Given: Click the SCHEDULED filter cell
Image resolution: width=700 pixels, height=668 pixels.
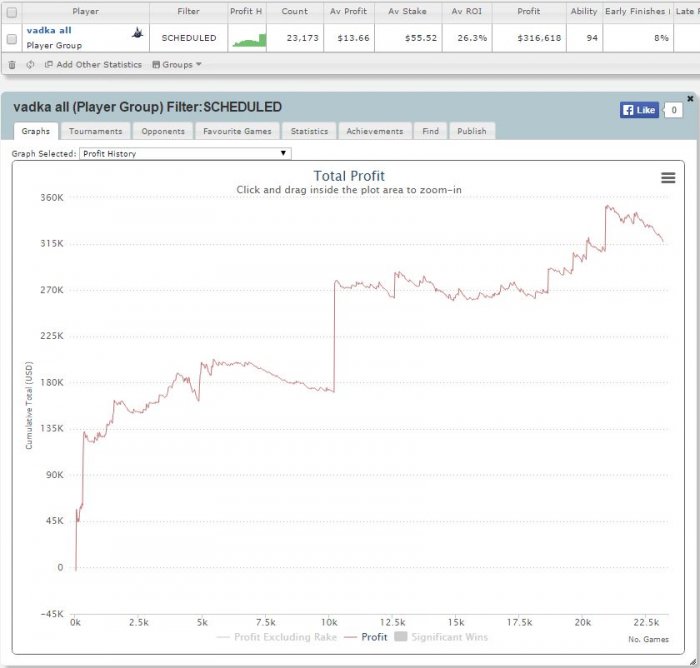Looking at the screenshot, I should (x=189, y=38).
